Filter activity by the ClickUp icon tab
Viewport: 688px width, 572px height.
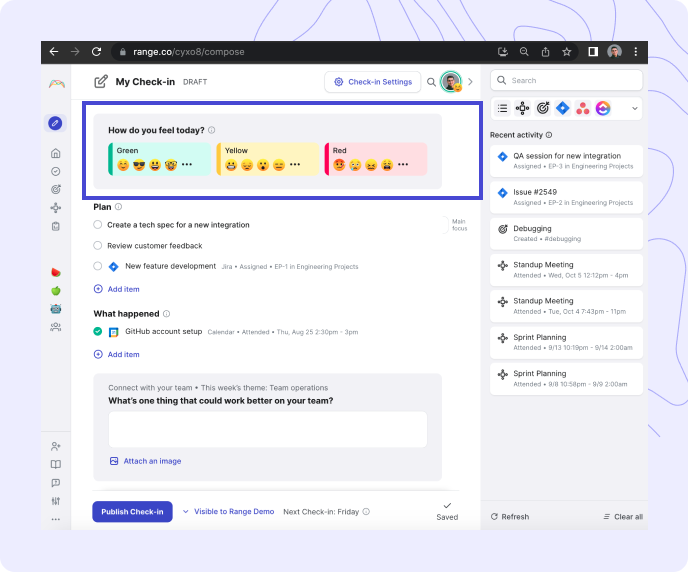[x=603, y=108]
